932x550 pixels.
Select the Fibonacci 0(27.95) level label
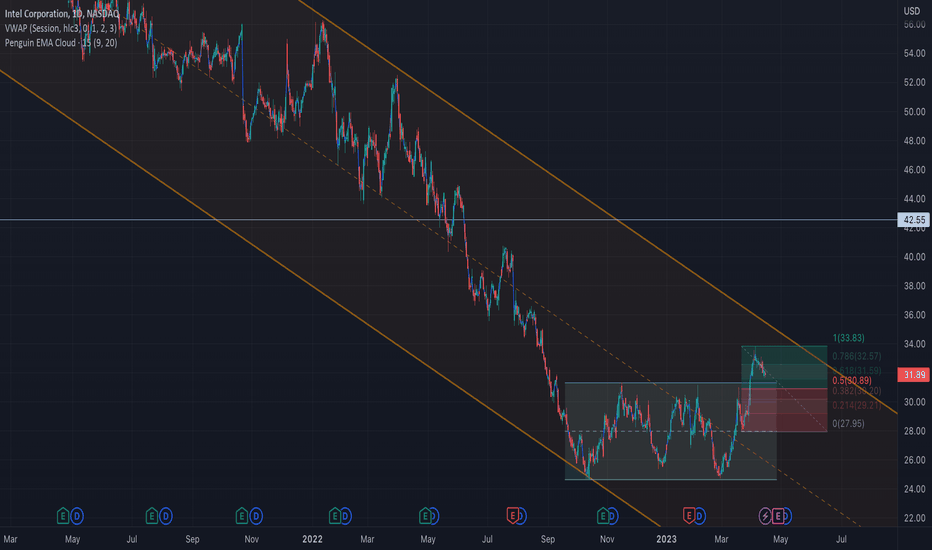pyautogui.click(x=848, y=423)
